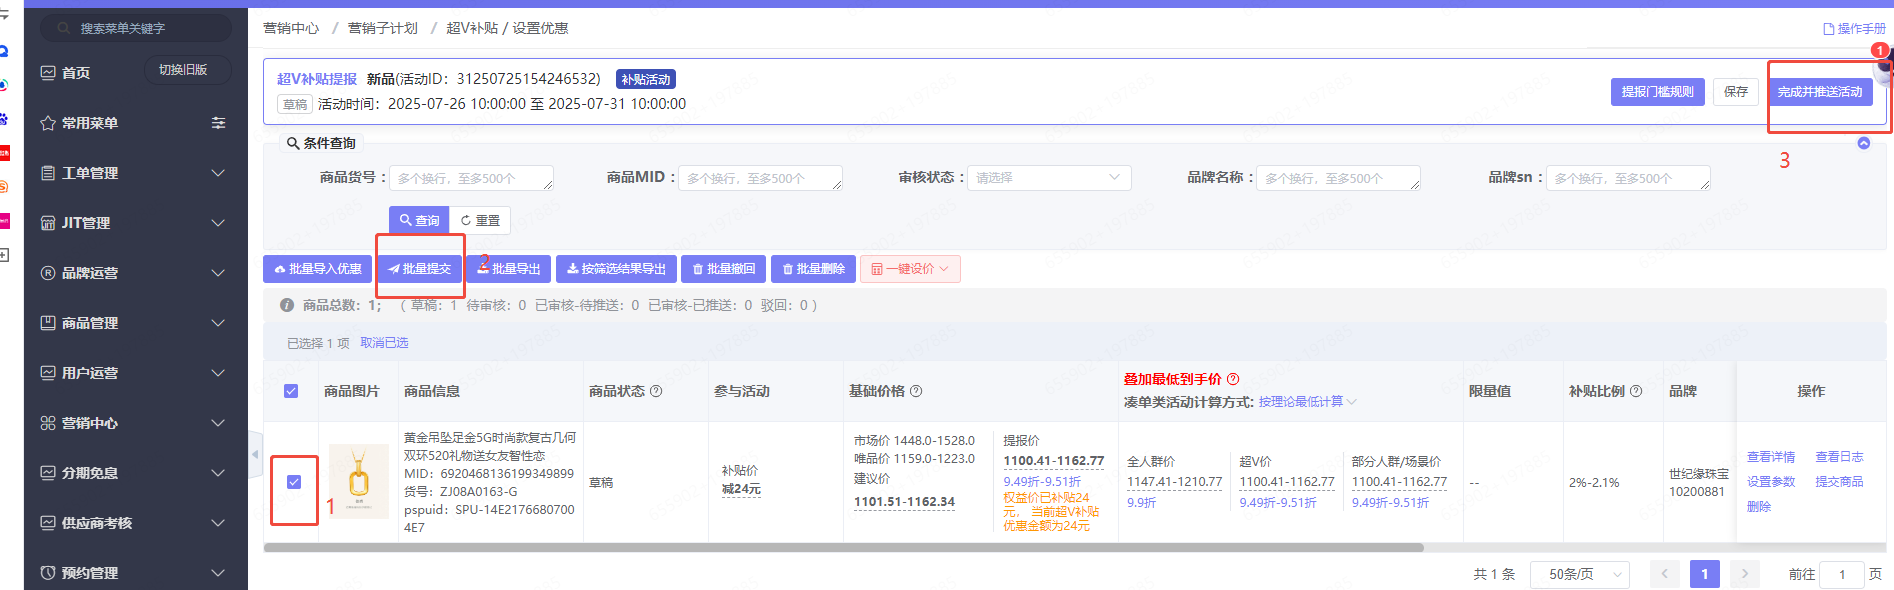Open the 营销中心 sidebar menu

(135, 423)
